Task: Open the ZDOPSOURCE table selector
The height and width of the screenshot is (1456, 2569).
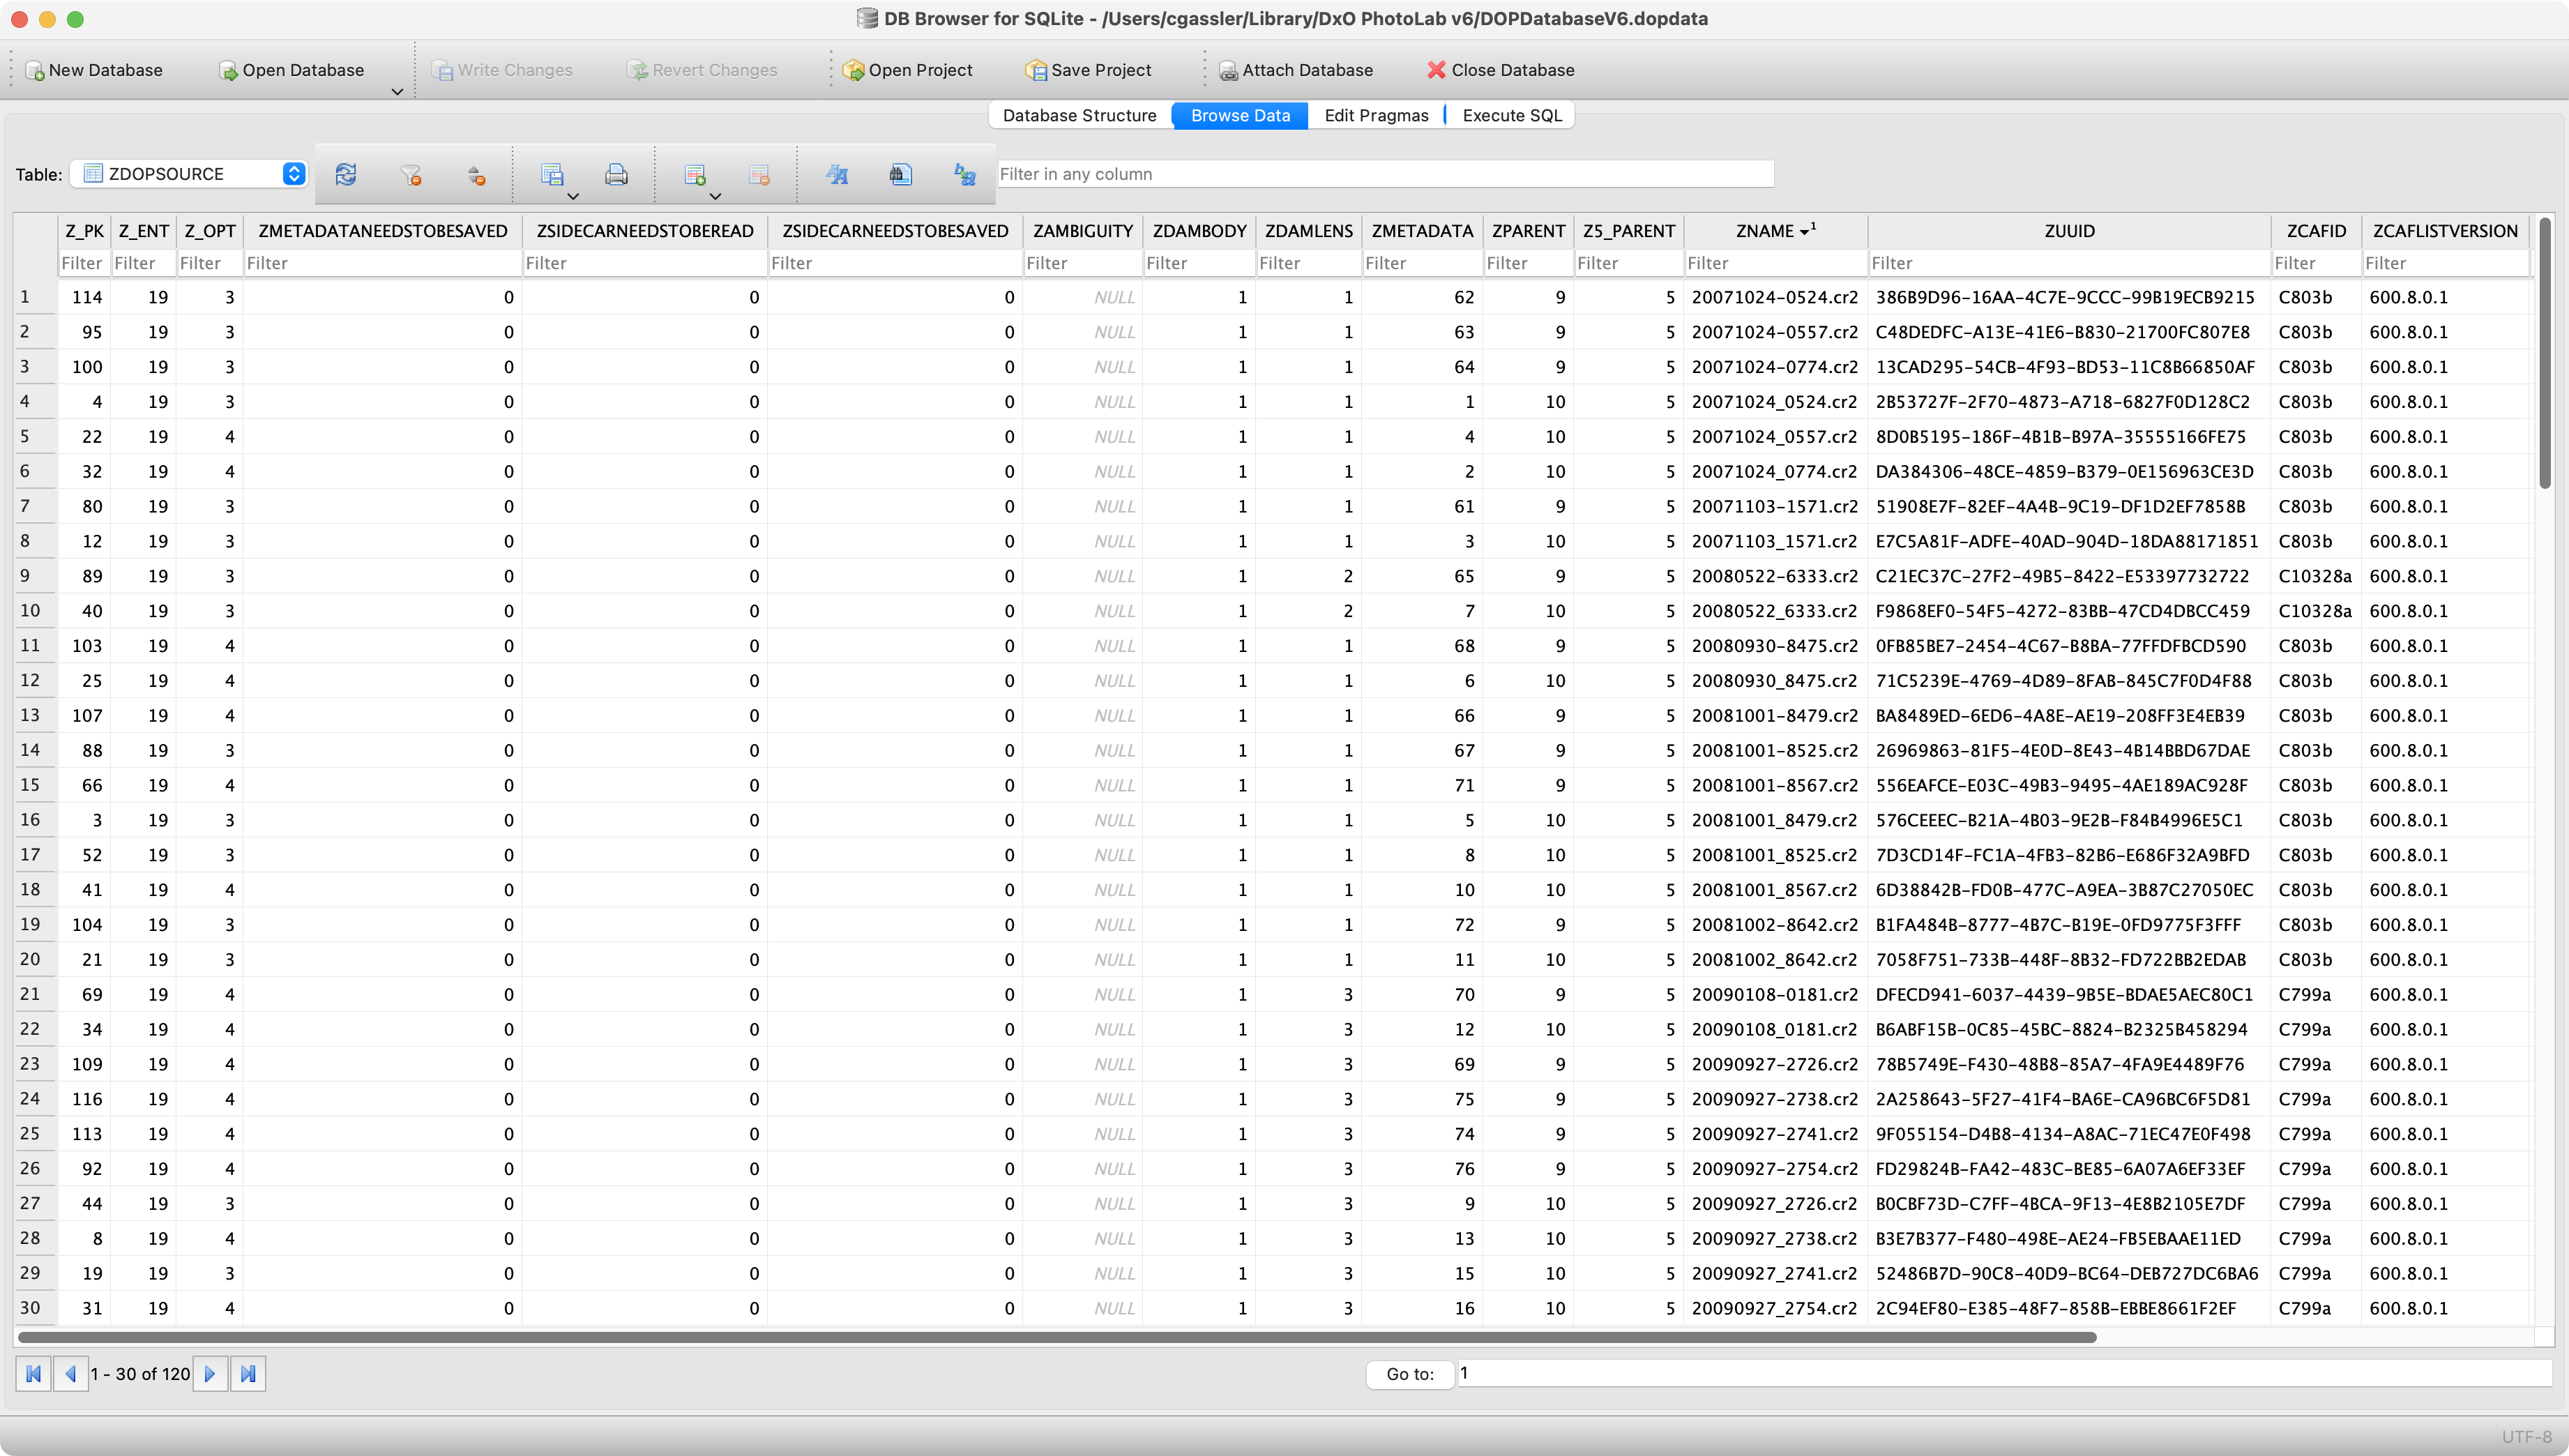Action: 190,174
